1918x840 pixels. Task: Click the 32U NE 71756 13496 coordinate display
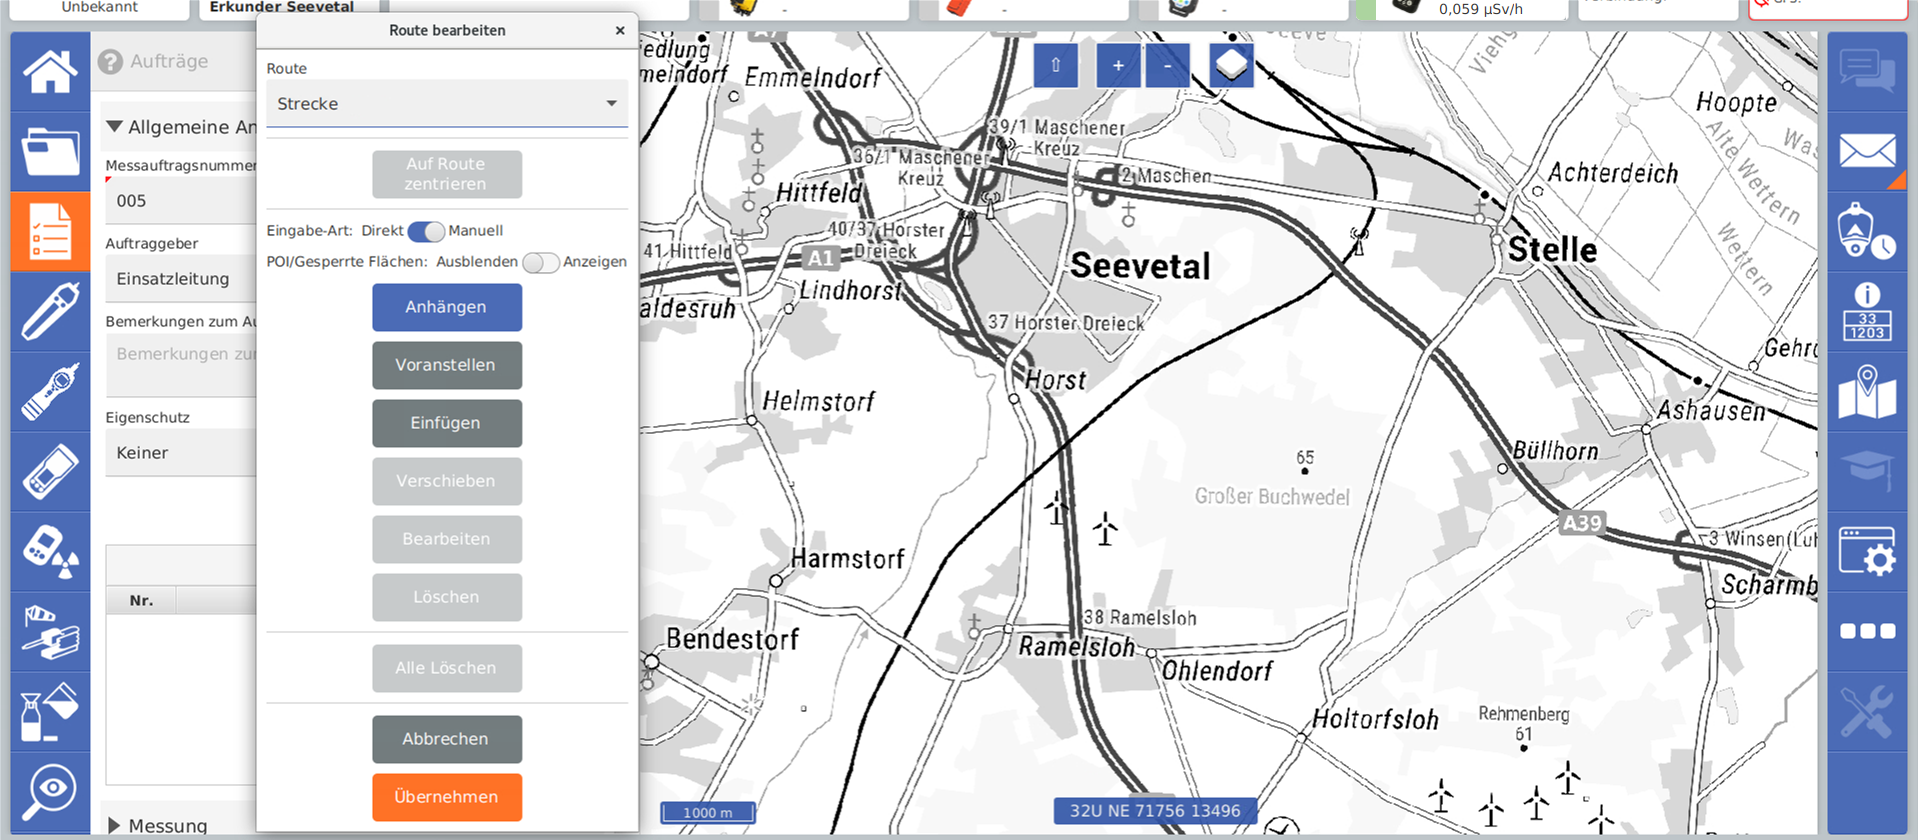tap(1155, 811)
